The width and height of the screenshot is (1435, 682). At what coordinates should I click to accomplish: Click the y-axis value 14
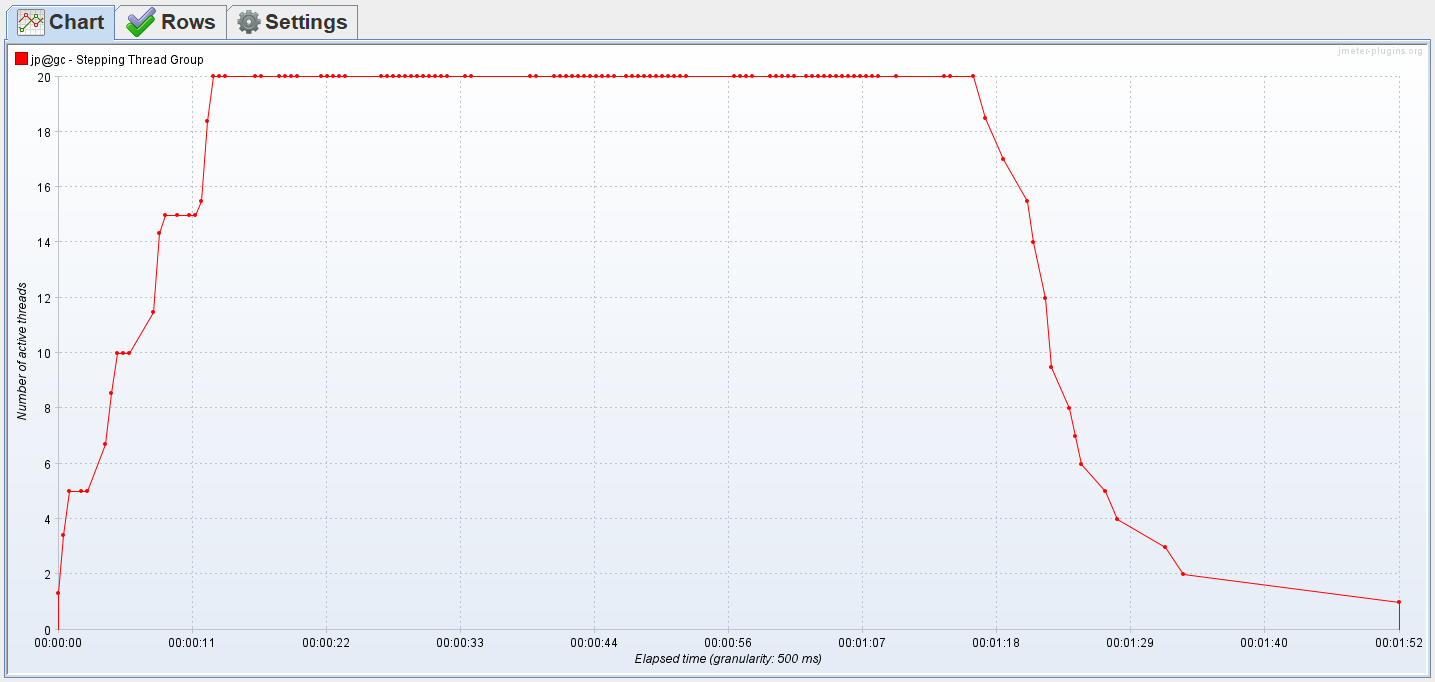45,242
